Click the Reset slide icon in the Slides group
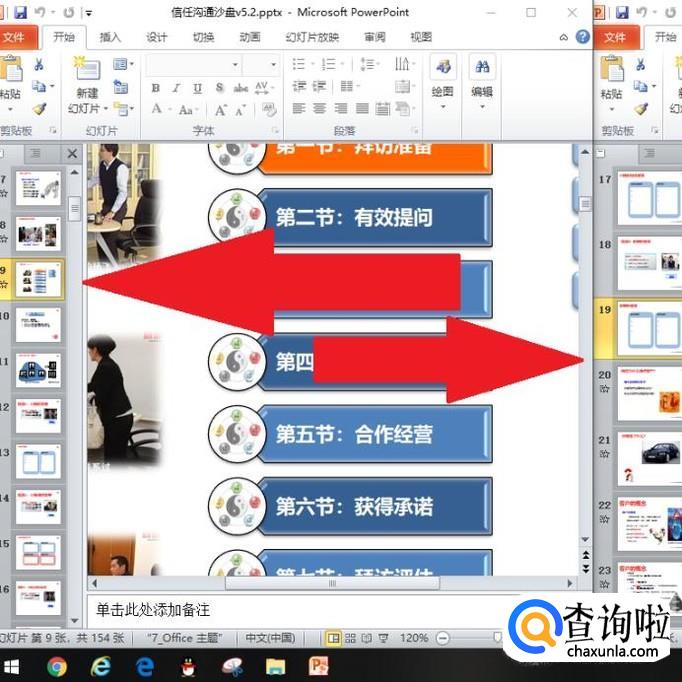682x682 pixels. point(120,87)
